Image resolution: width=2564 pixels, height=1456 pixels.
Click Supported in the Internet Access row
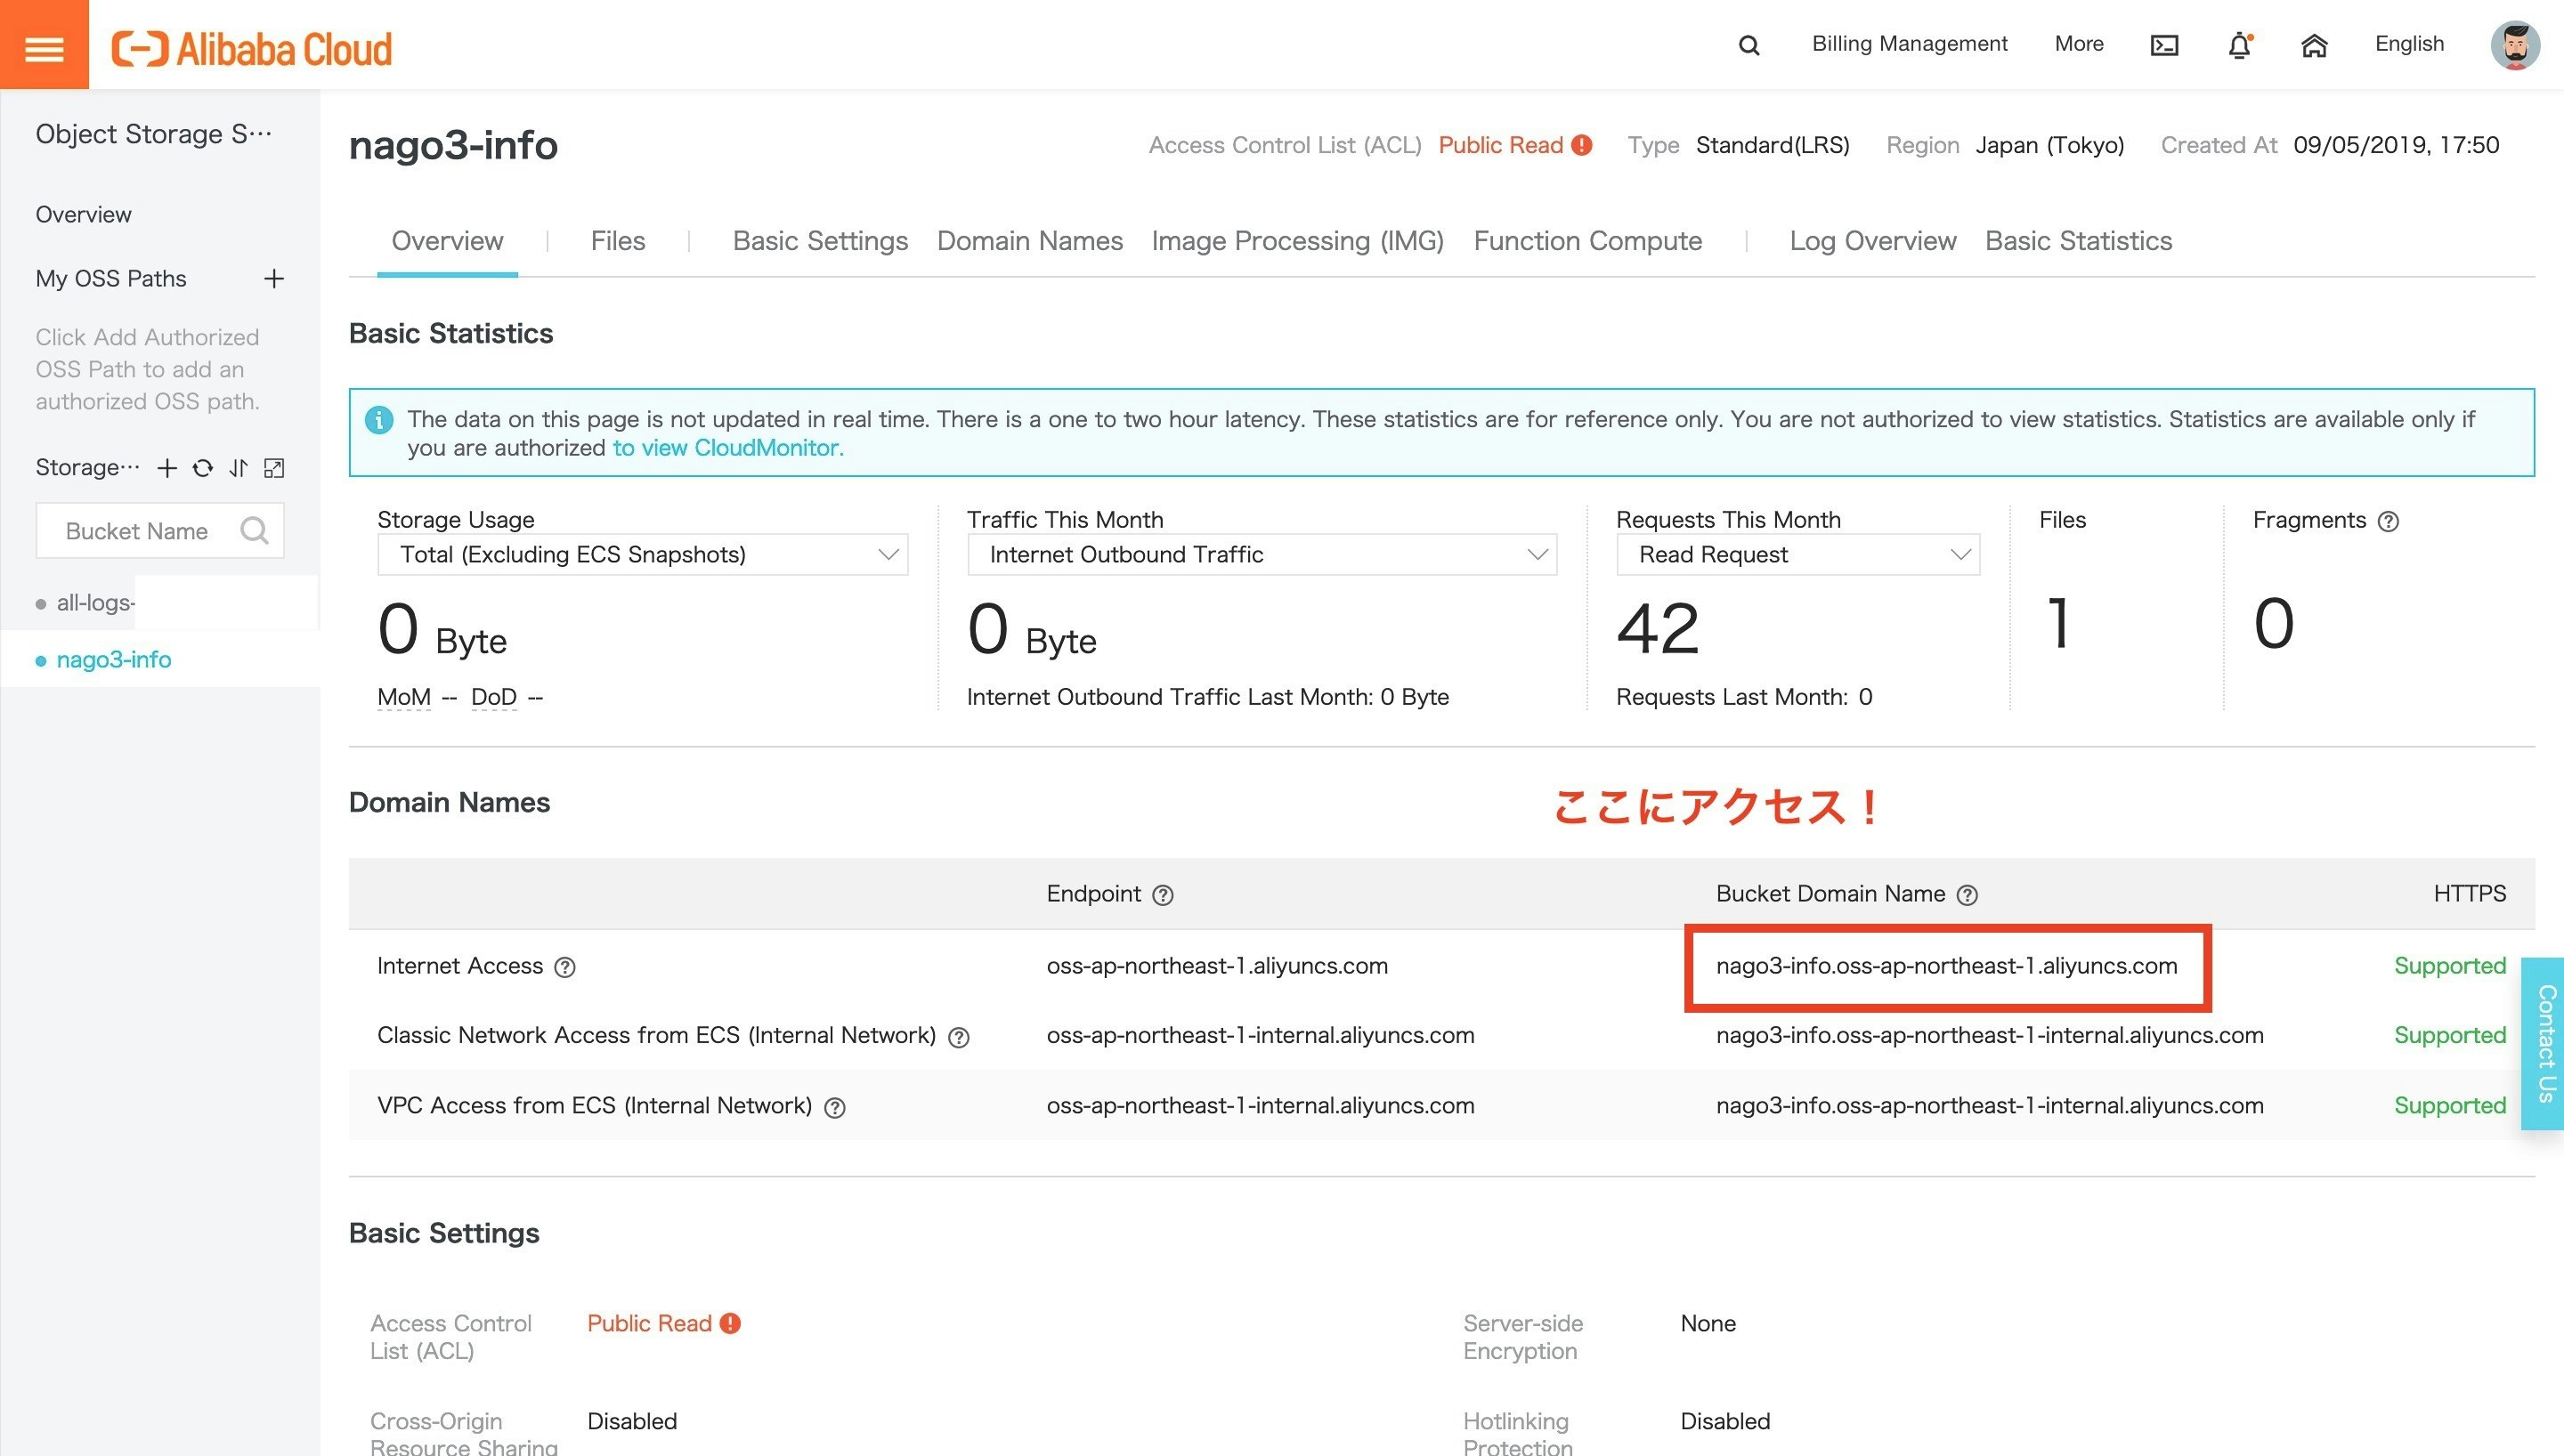point(2450,966)
